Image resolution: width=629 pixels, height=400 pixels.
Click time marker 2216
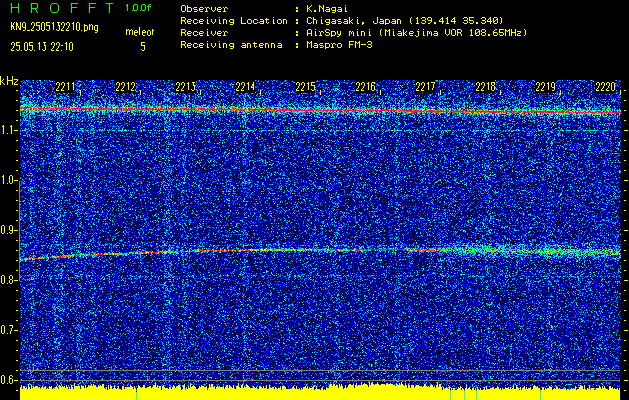pos(365,87)
